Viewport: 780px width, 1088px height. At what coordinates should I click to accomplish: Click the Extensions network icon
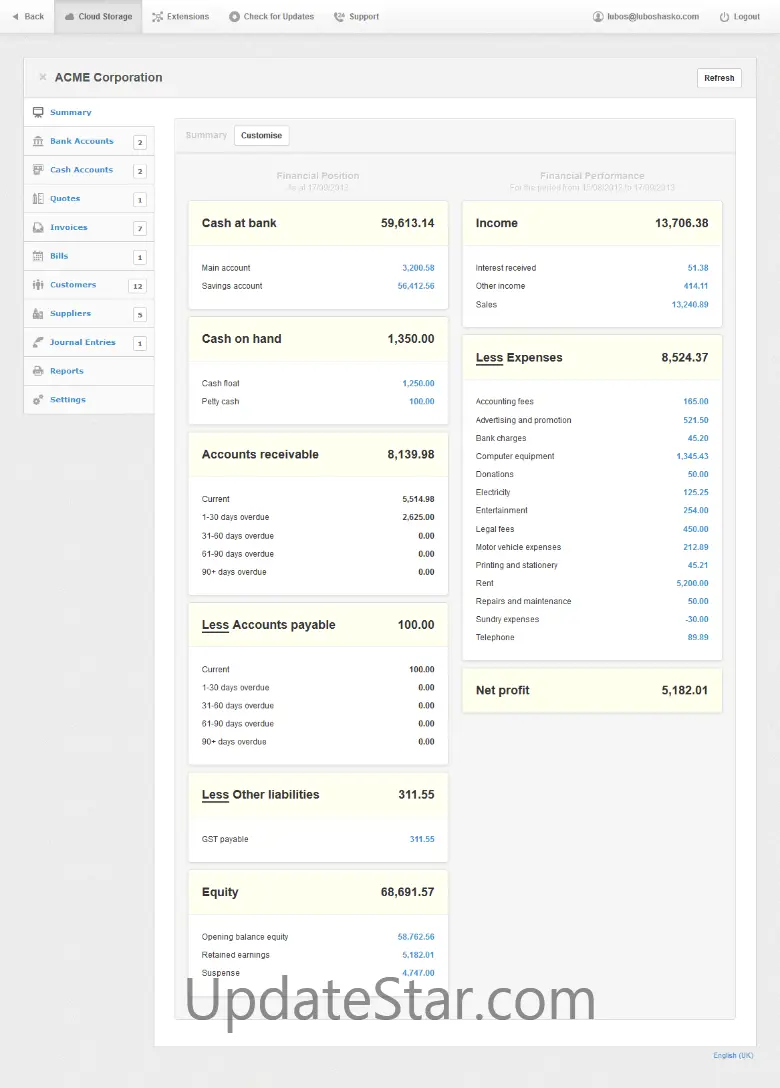point(158,17)
